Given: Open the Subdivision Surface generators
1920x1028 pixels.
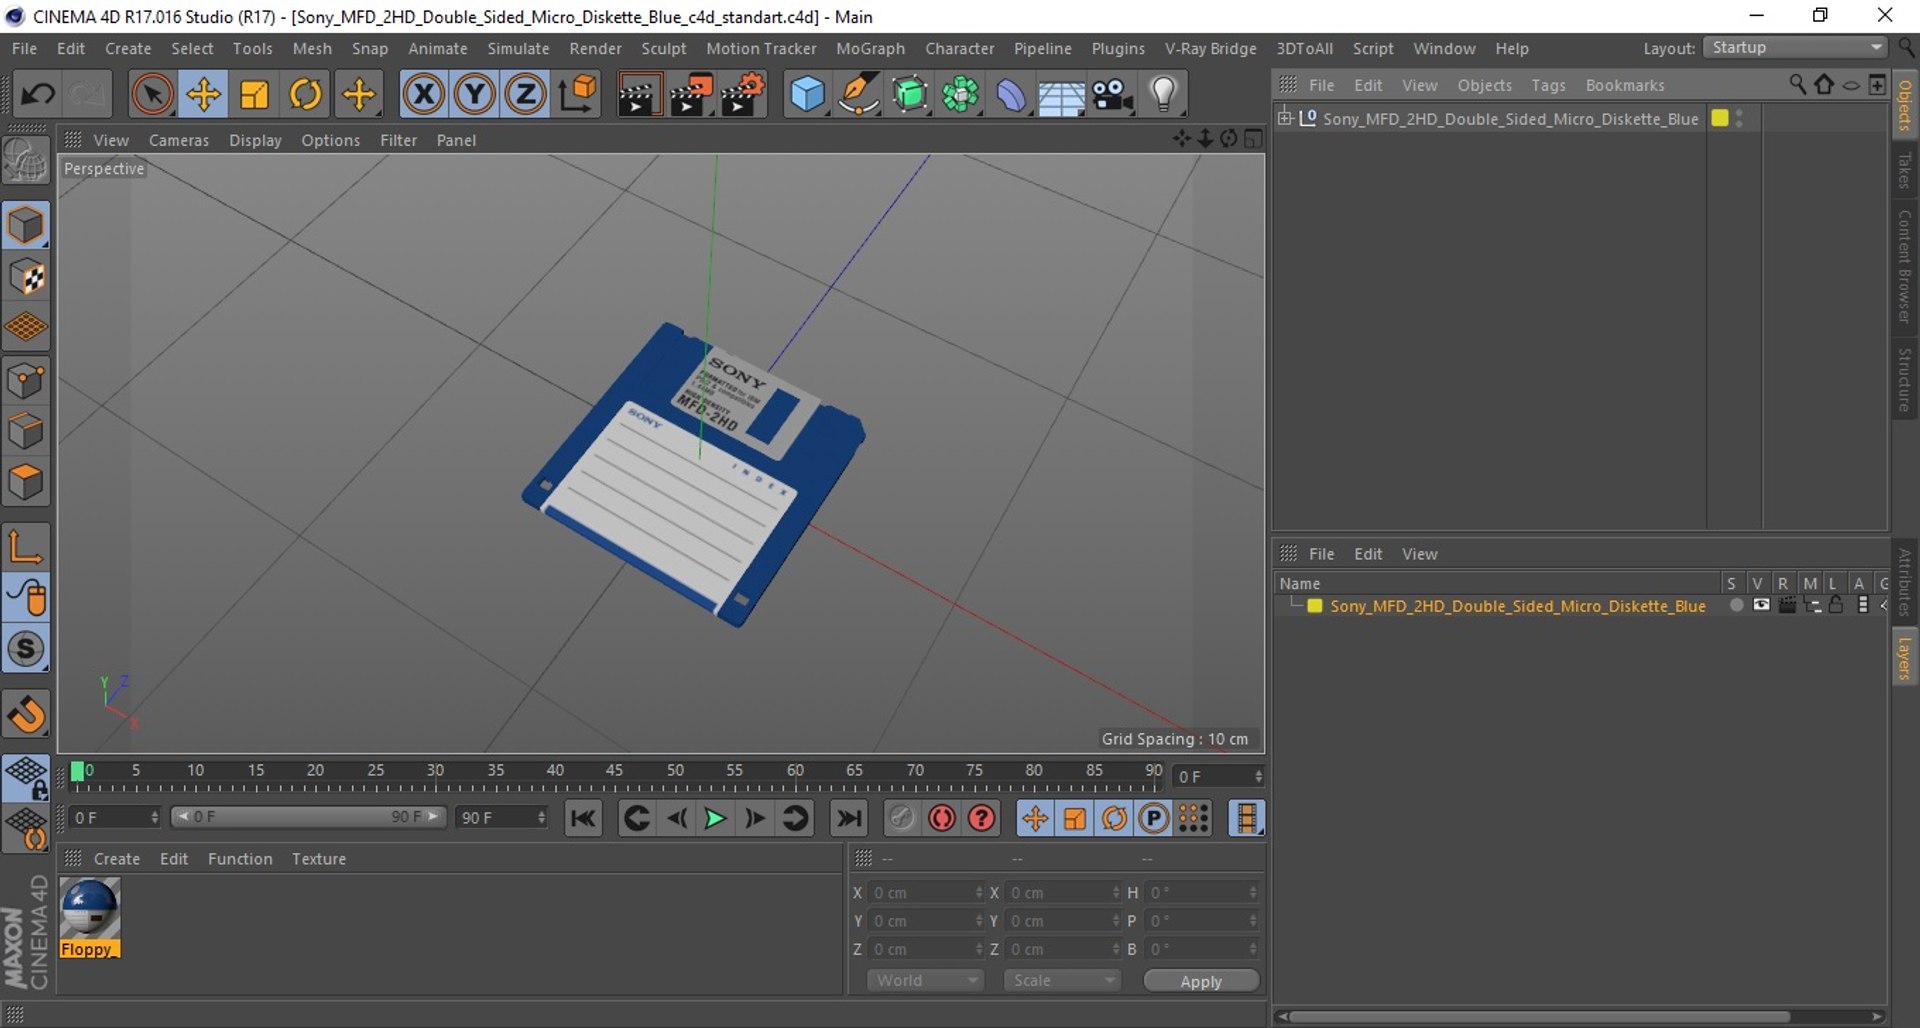Looking at the screenshot, I should pyautogui.click(x=910, y=95).
